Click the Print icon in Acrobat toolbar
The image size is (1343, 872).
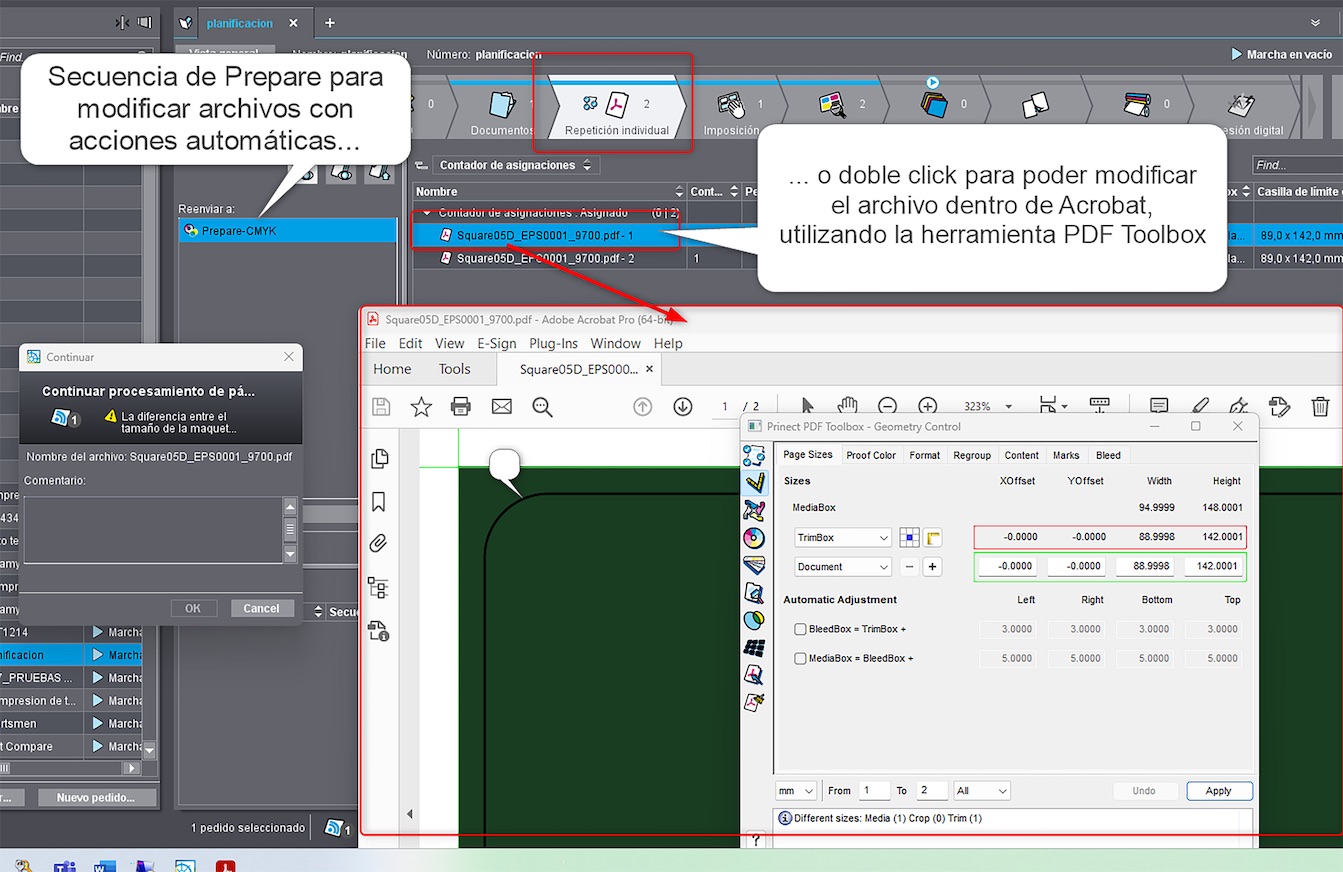[461, 406]
